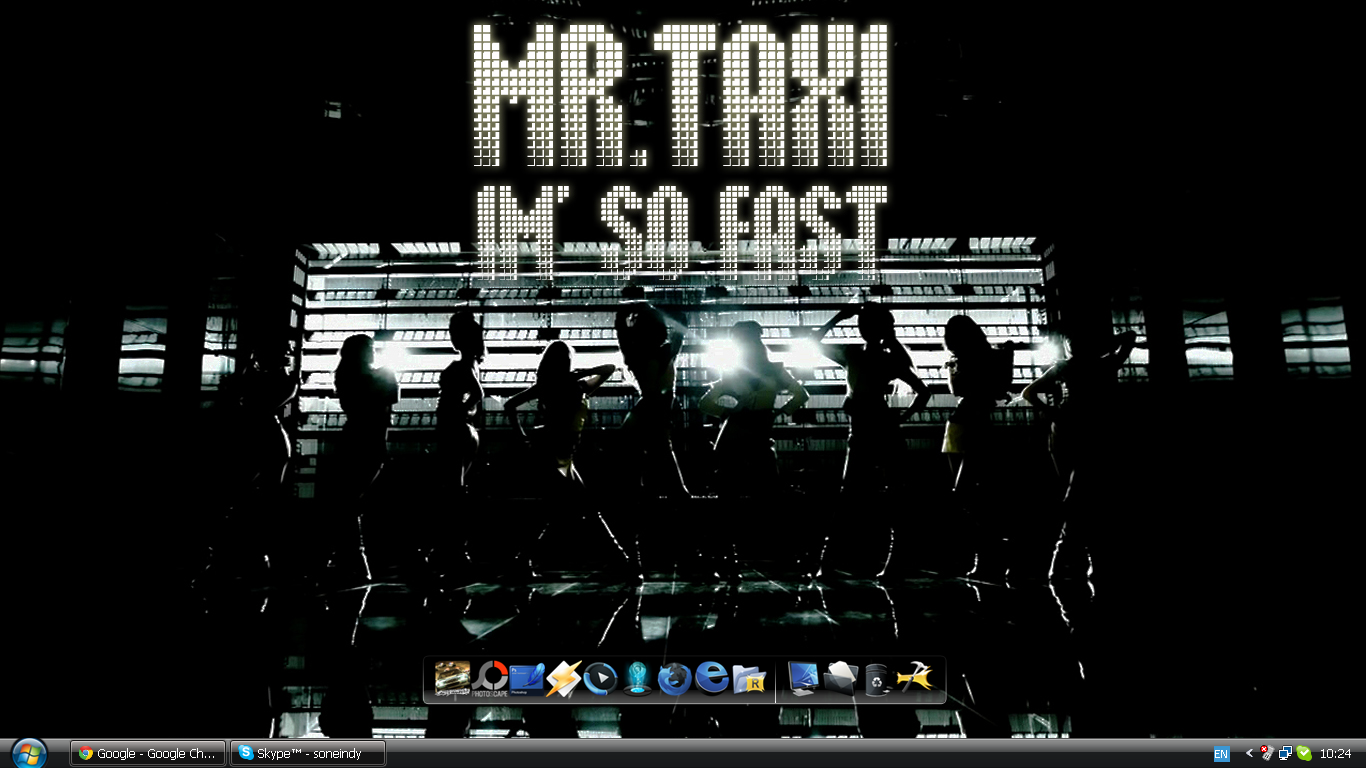The width and height of the screenshot is (1366, 768).
Task: Click the glowing blue orb dock icon
Action: (x=637, y=678)
